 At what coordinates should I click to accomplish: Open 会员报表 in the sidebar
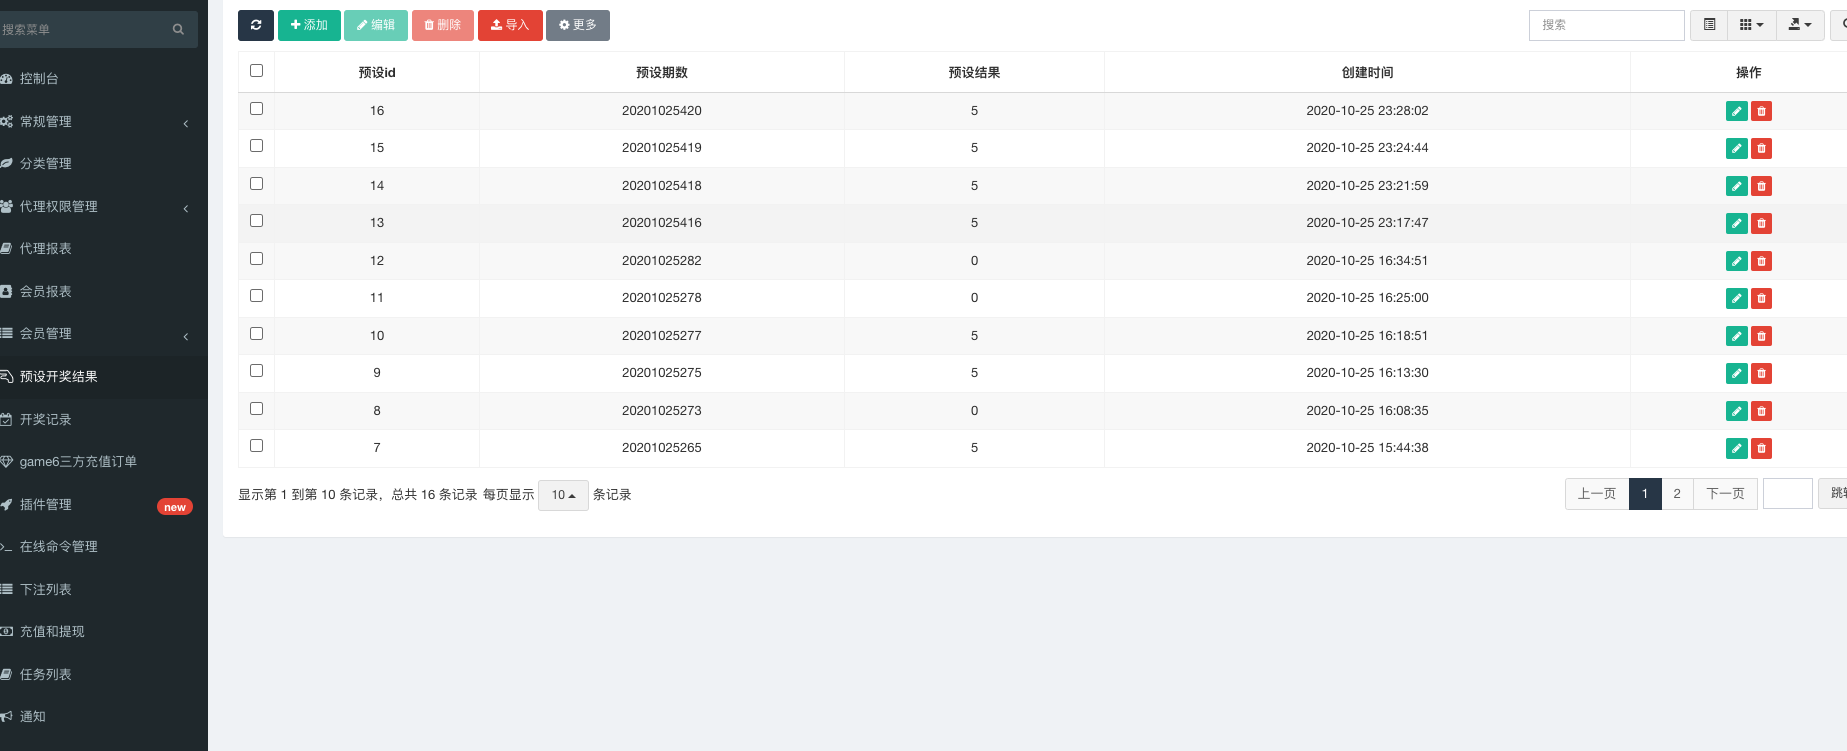coord(104,291)
